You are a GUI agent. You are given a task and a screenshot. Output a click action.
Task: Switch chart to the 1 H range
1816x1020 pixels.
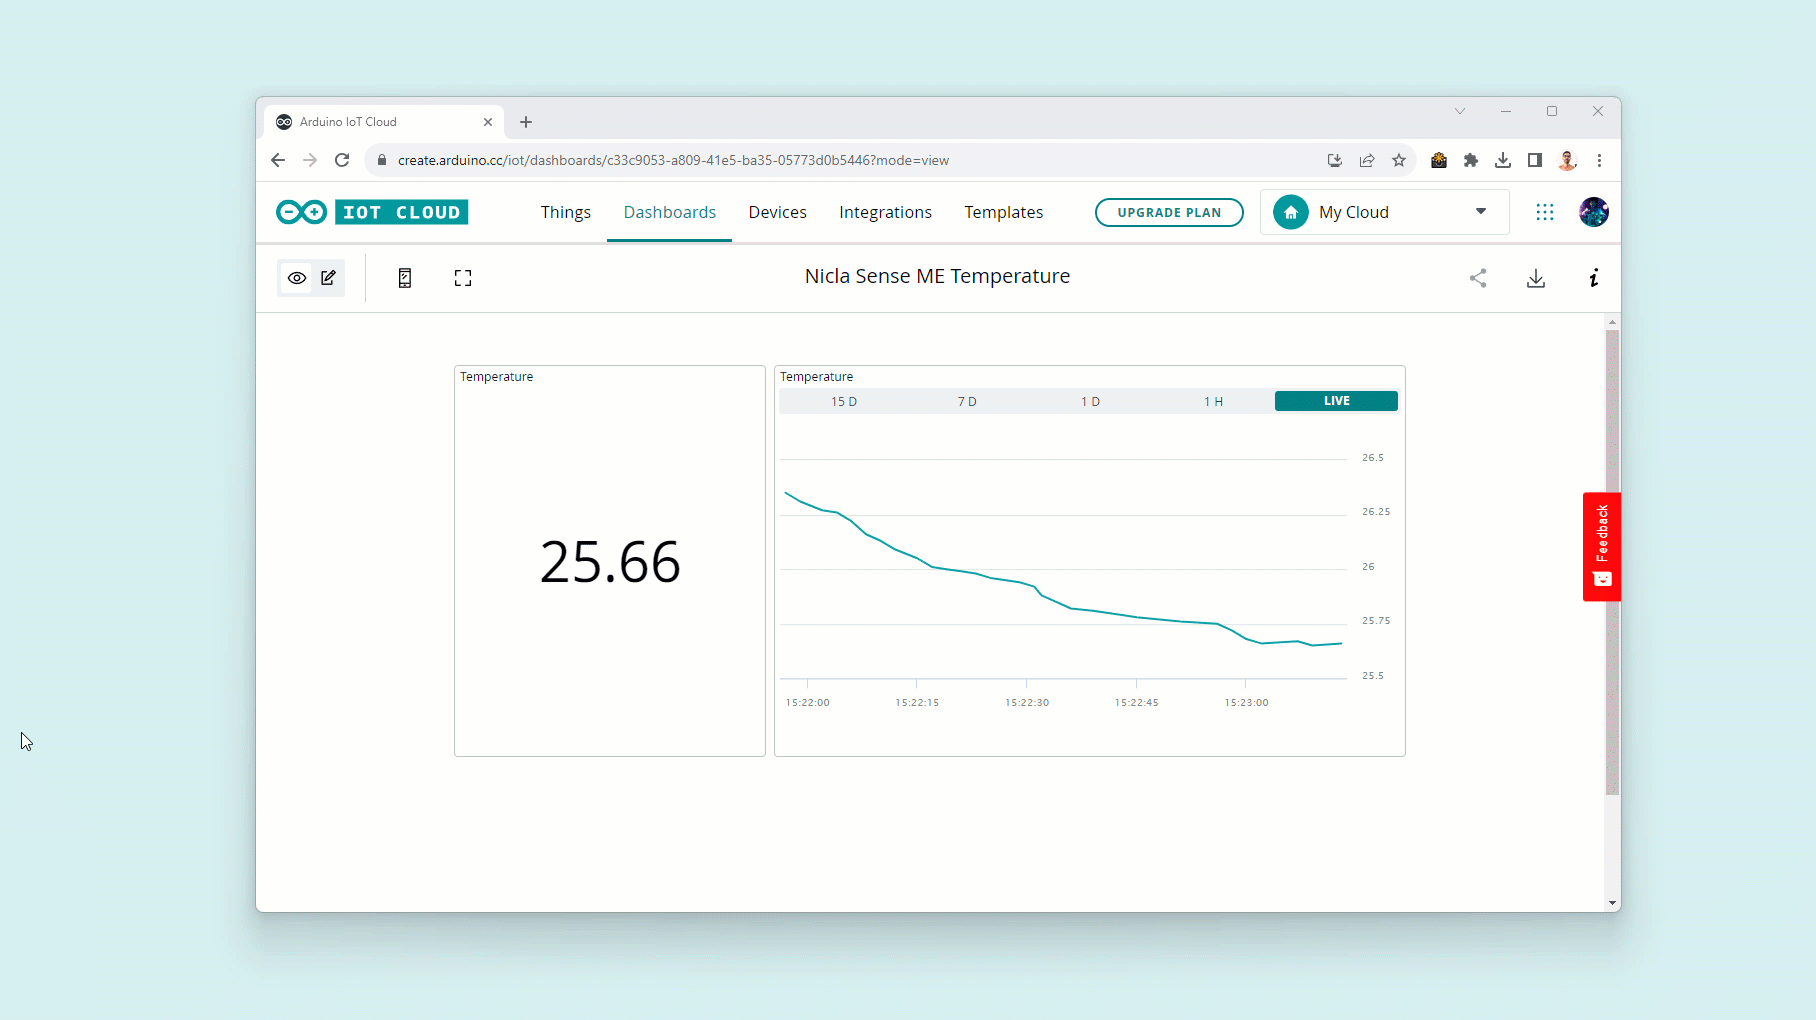(1213, 400)
